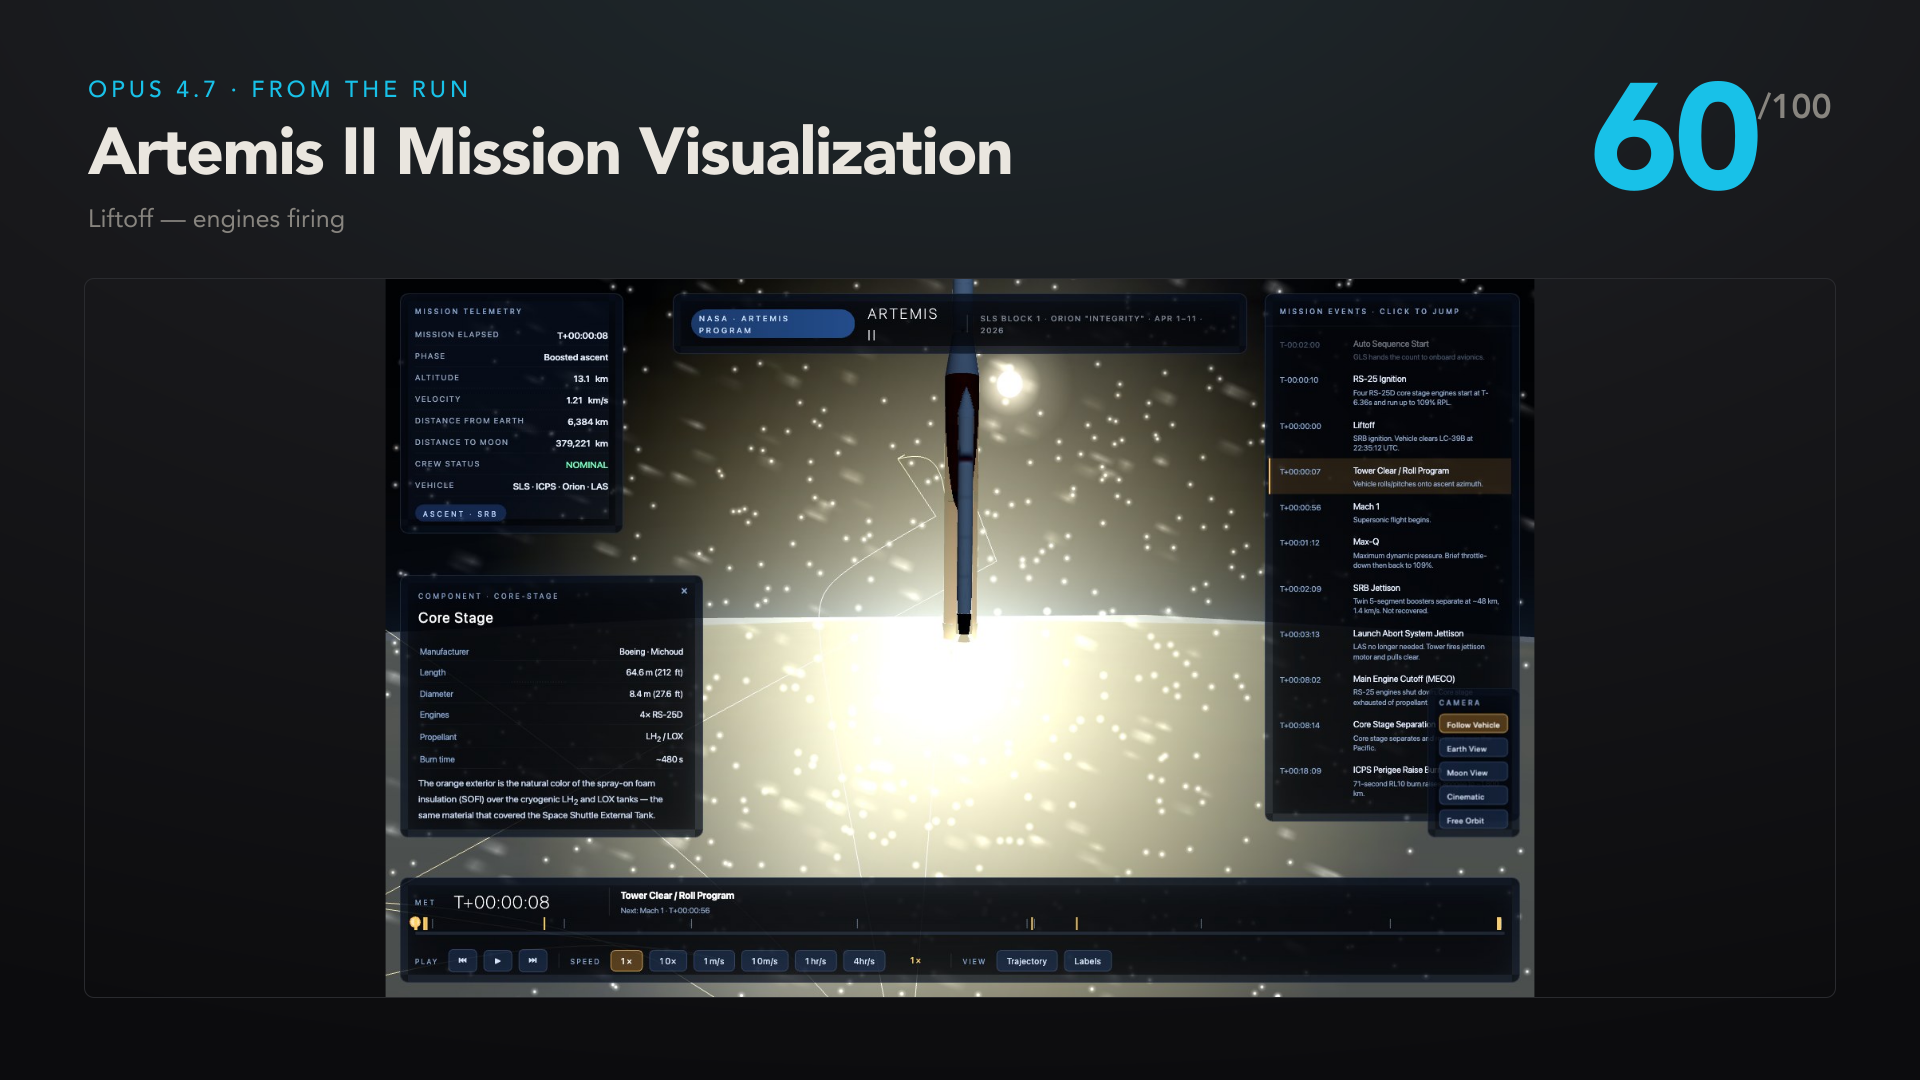
Task: Switch camera to Follow Vehicle
Action: tap(1473, 725)
